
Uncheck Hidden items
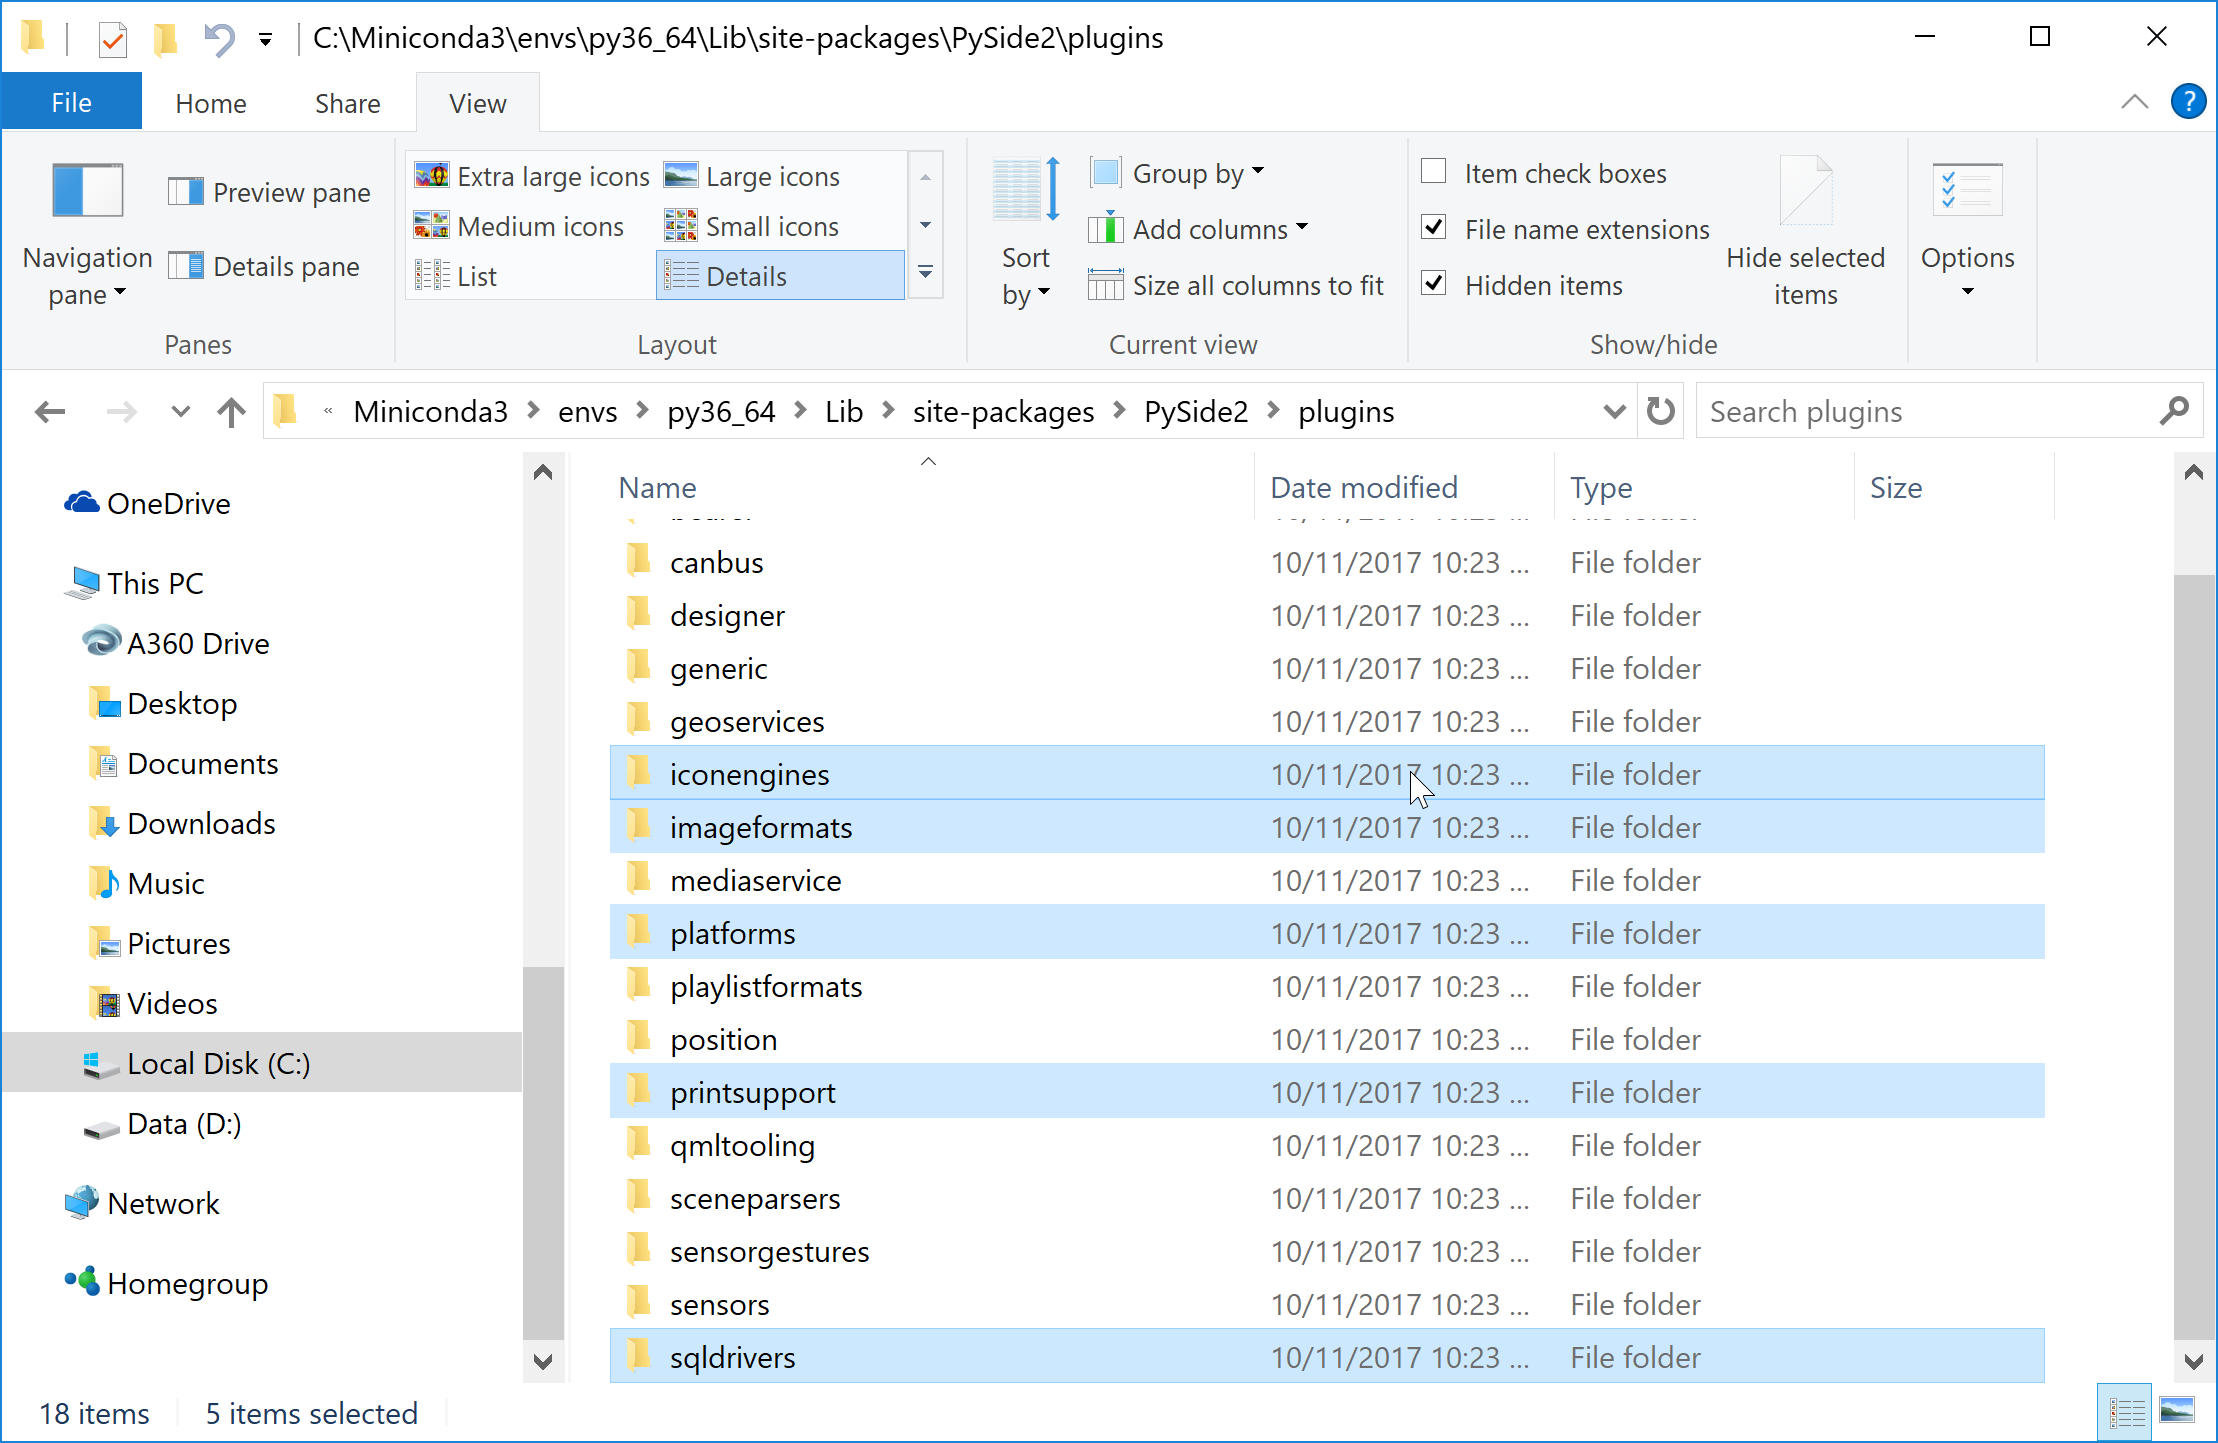(x=1434, y=284)
